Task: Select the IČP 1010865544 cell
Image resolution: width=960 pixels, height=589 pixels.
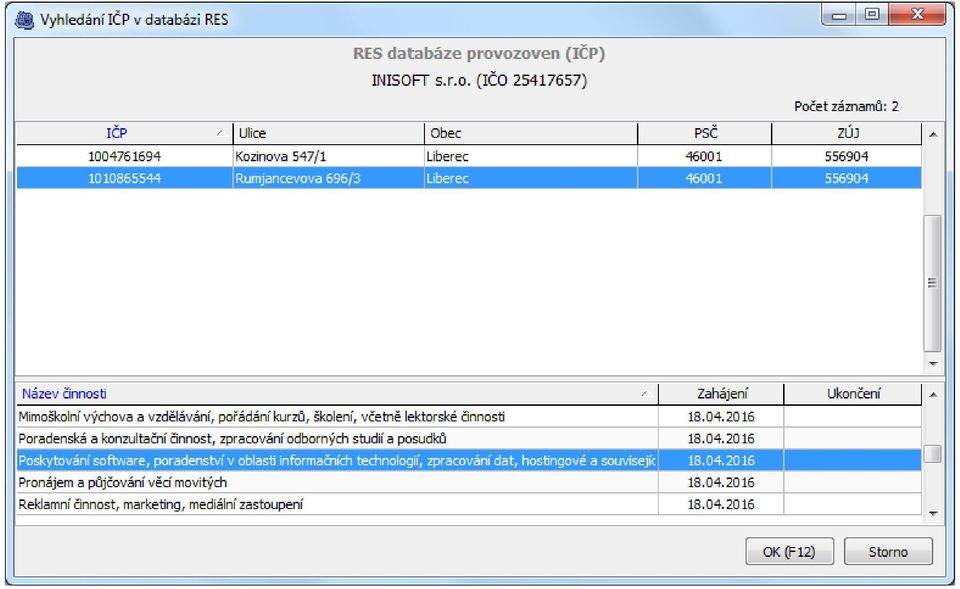Action: [x=124, y=178]
